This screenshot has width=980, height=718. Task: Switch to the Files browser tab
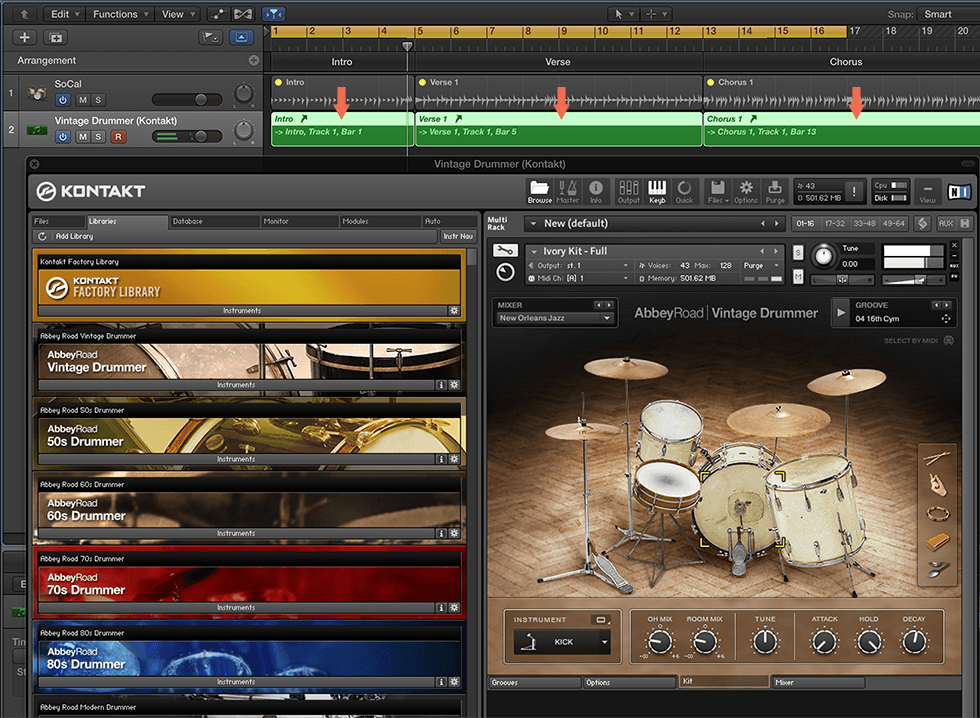pos(58,221)
